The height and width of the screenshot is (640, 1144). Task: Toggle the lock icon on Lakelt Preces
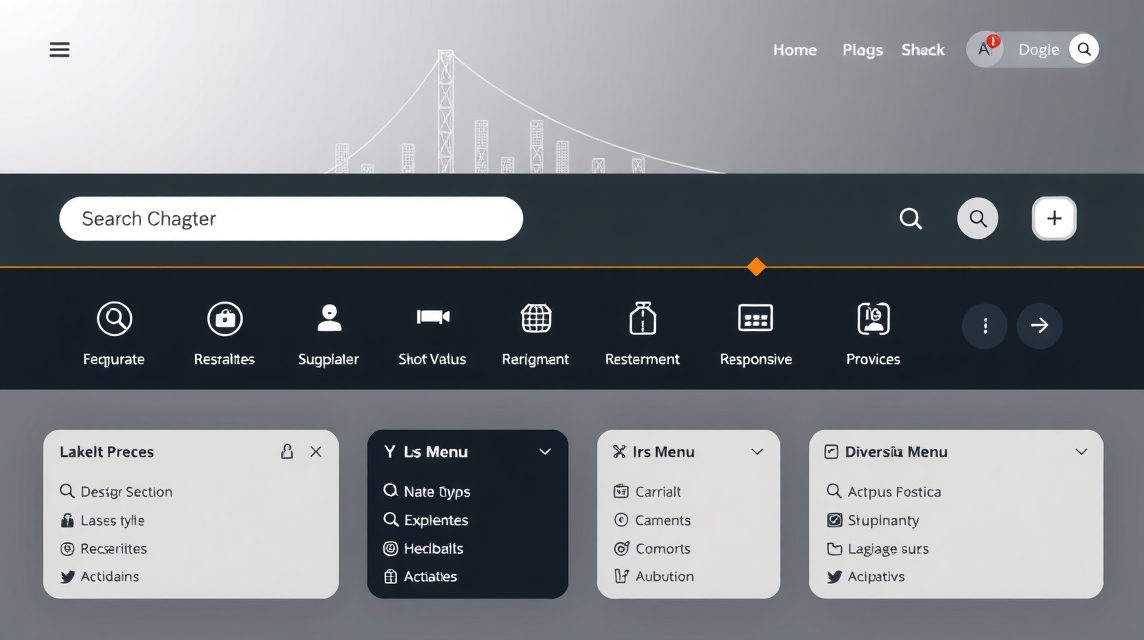pos(287,452)
